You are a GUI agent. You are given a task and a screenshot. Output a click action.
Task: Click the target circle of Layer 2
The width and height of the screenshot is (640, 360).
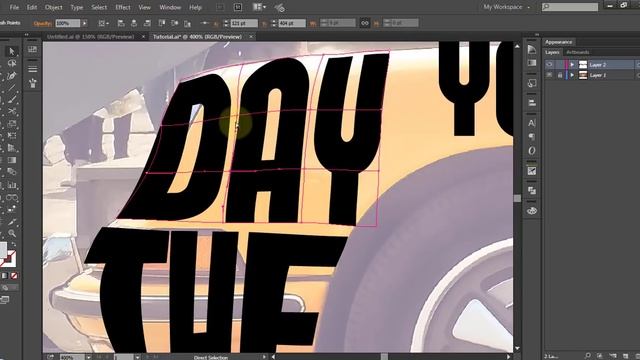pos(638,64)
